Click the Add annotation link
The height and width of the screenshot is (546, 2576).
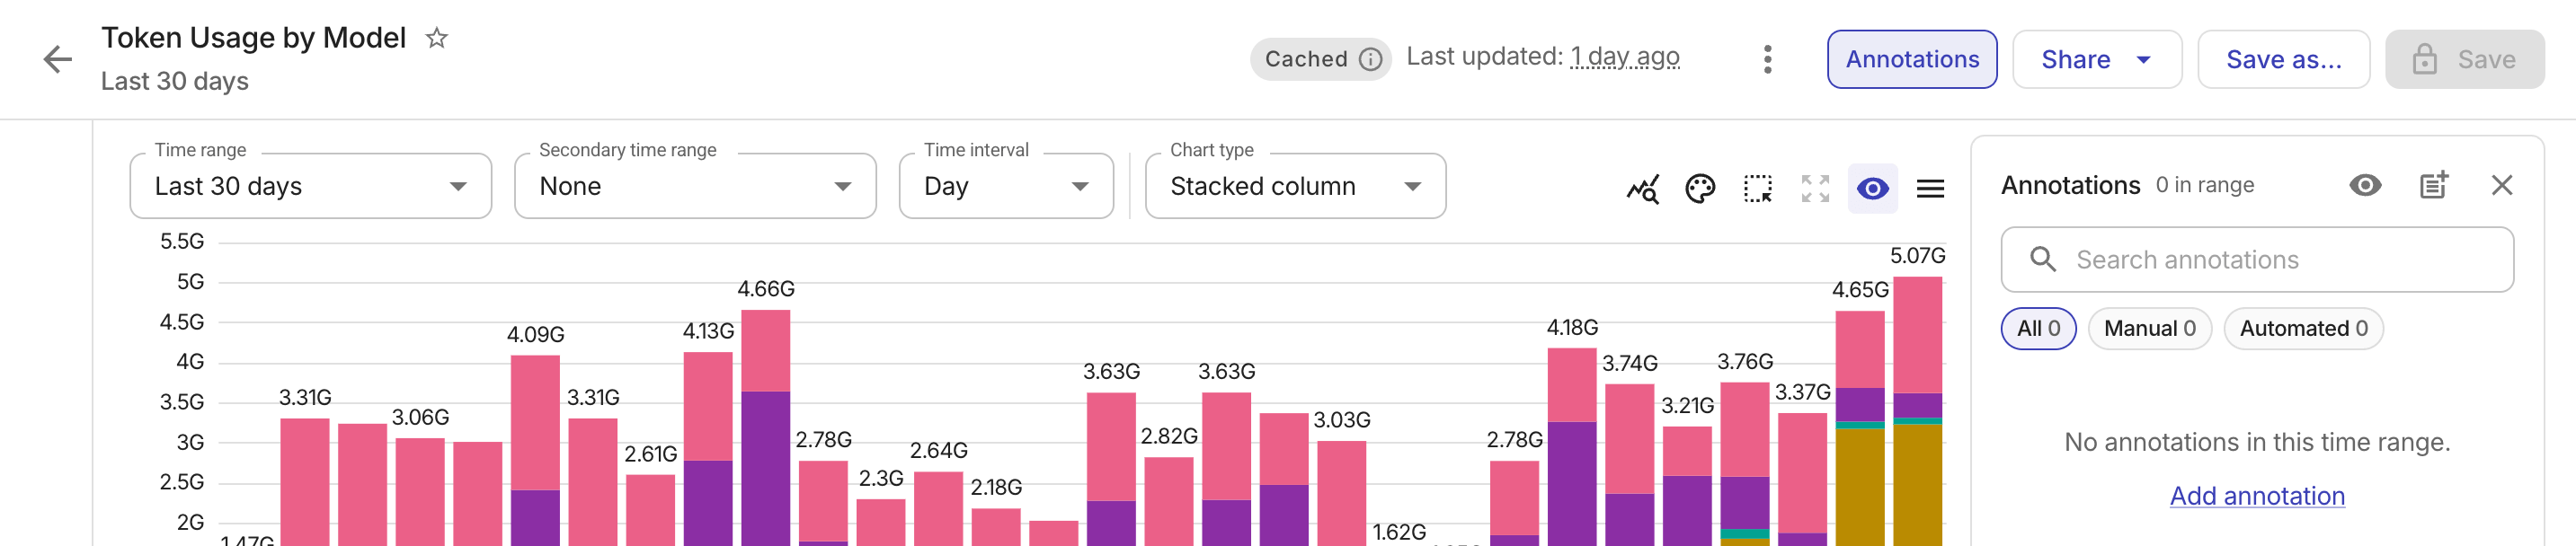2256,496
